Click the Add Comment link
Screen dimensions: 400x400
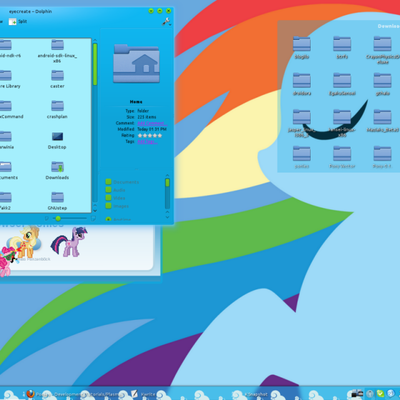152,123
